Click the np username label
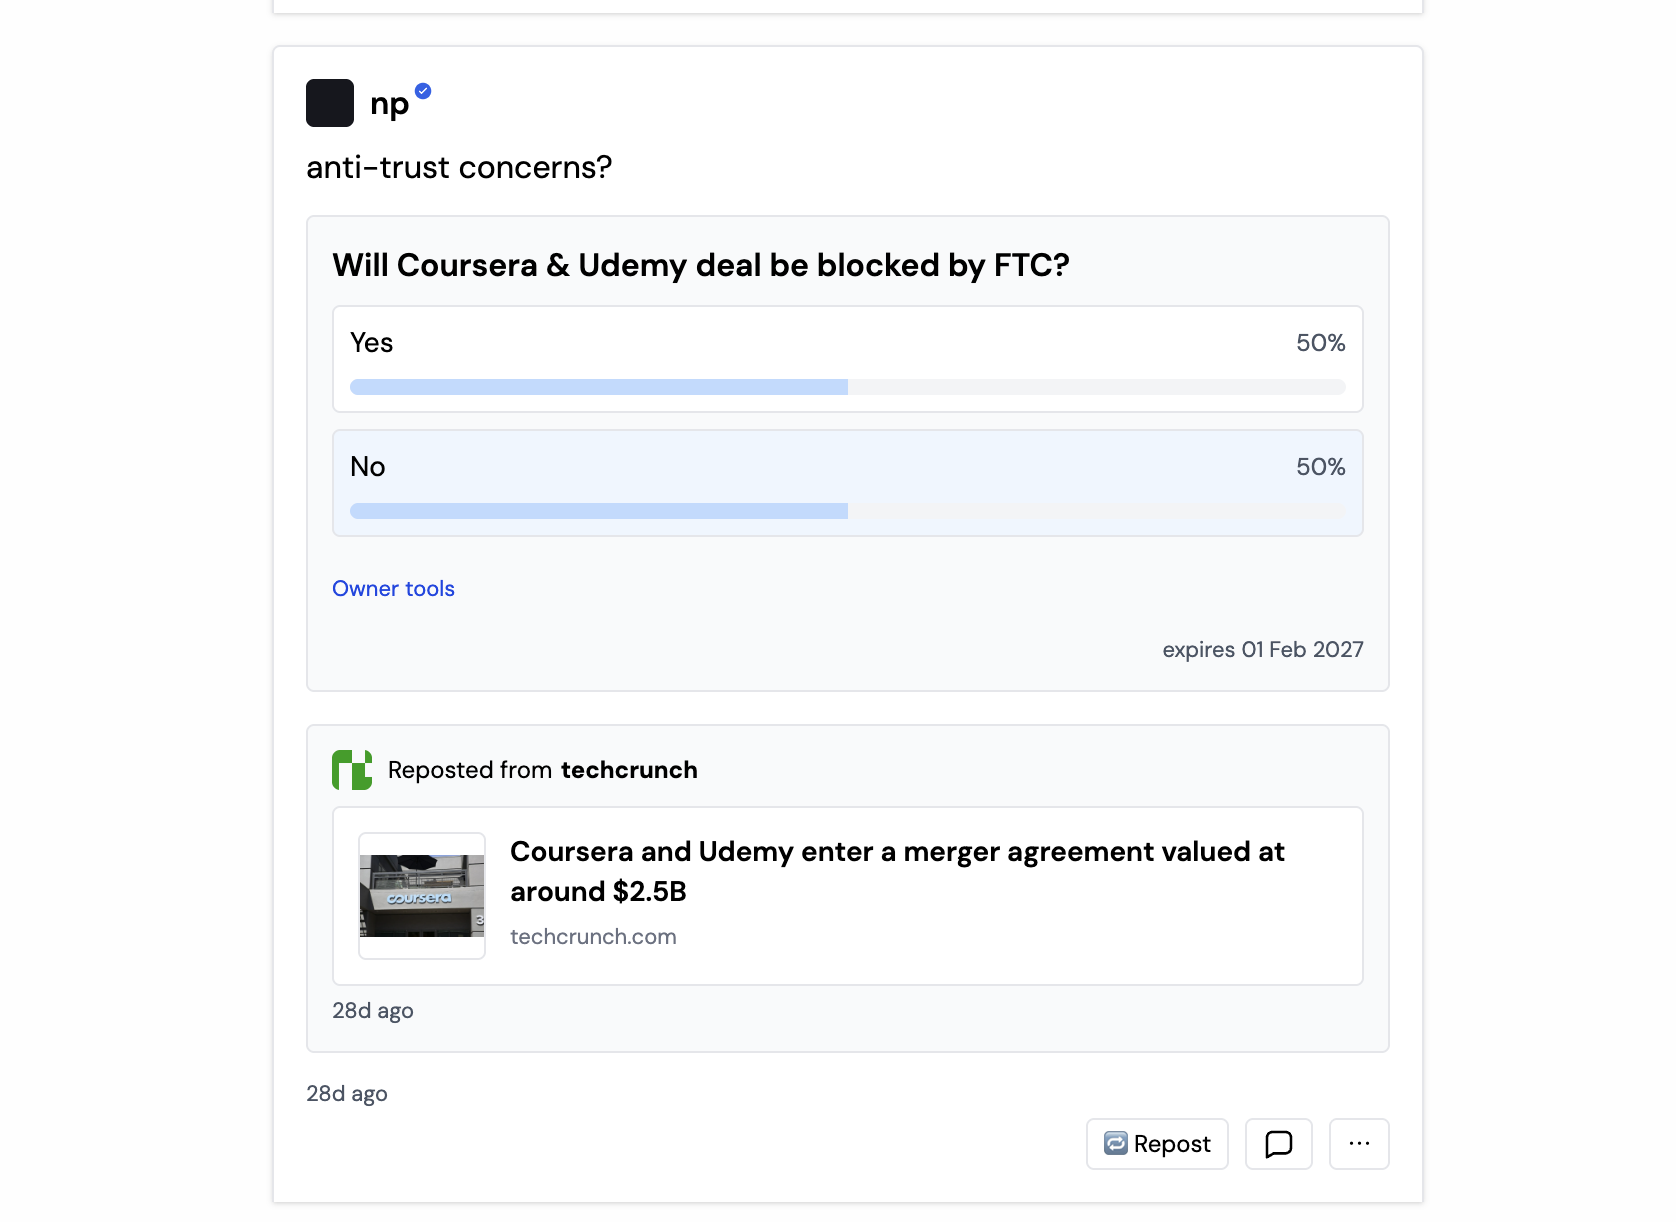Screen dimensions: 1676x1222 point(391,103)
